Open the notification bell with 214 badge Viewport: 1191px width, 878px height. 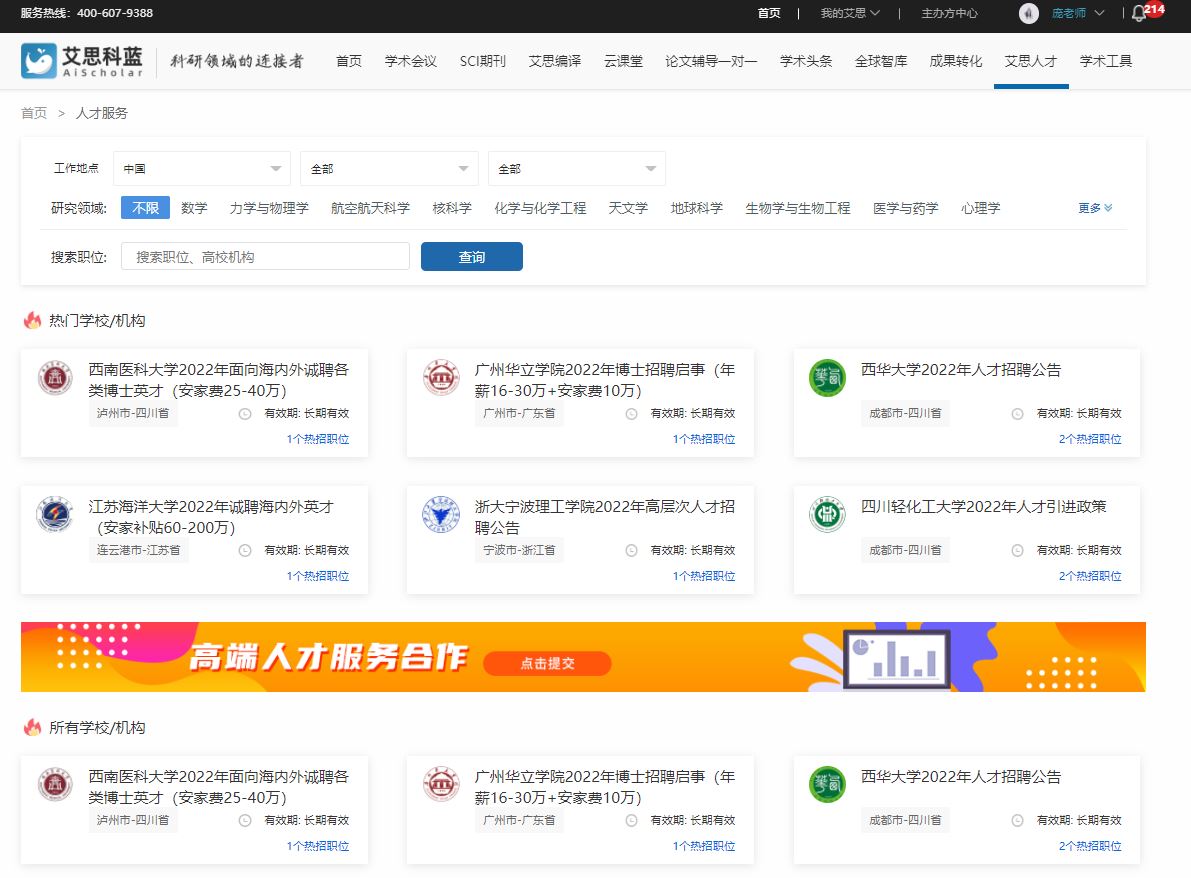(x=1139, y=13)
